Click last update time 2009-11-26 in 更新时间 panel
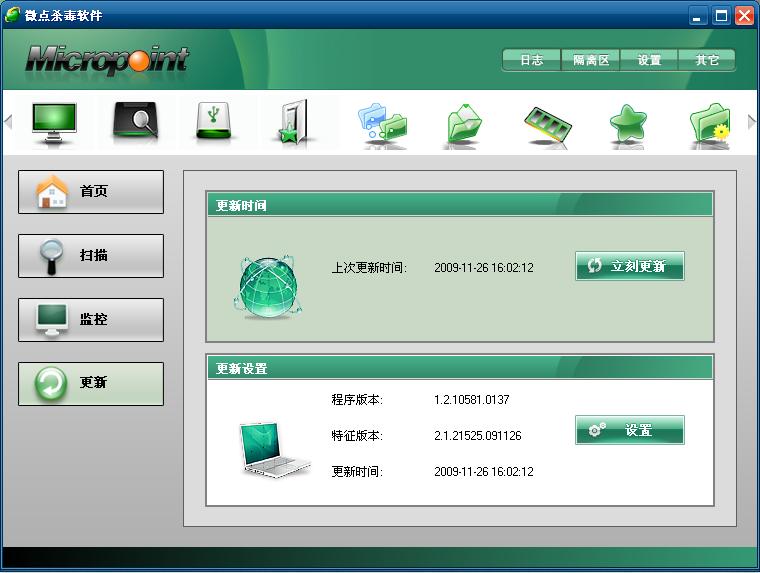760x573 pixels. coord(484,268)
